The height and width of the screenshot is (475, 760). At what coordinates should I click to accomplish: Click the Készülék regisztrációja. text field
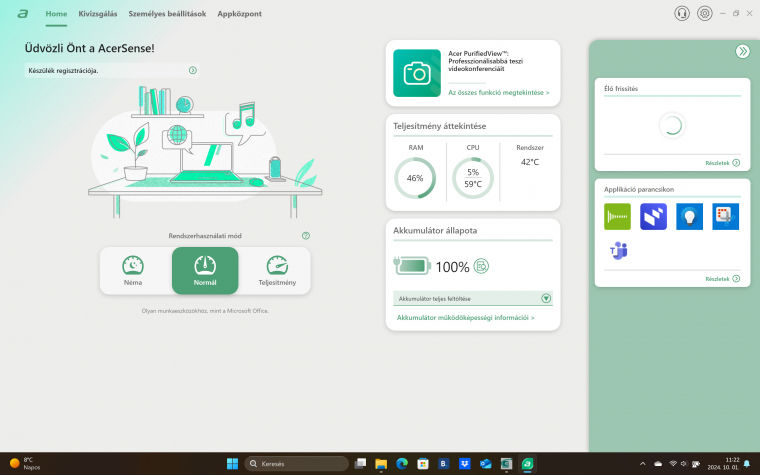(x=111, y=70)
